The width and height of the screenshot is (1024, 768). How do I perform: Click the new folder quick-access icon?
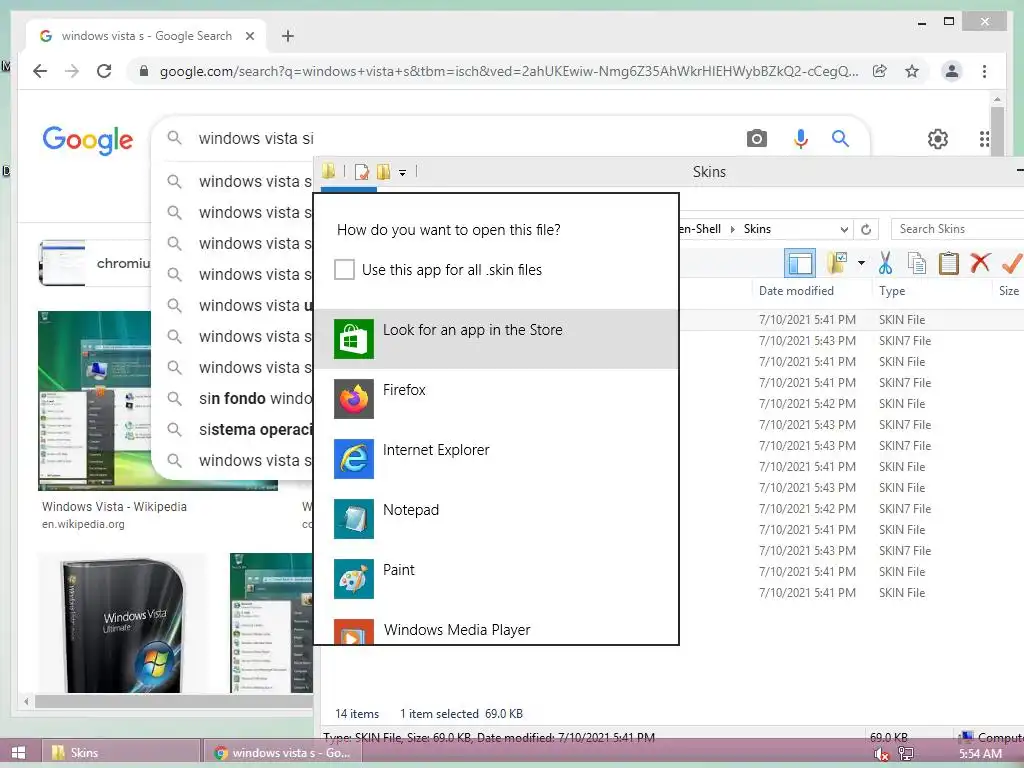pyautogui.click(x=383, y=172)
